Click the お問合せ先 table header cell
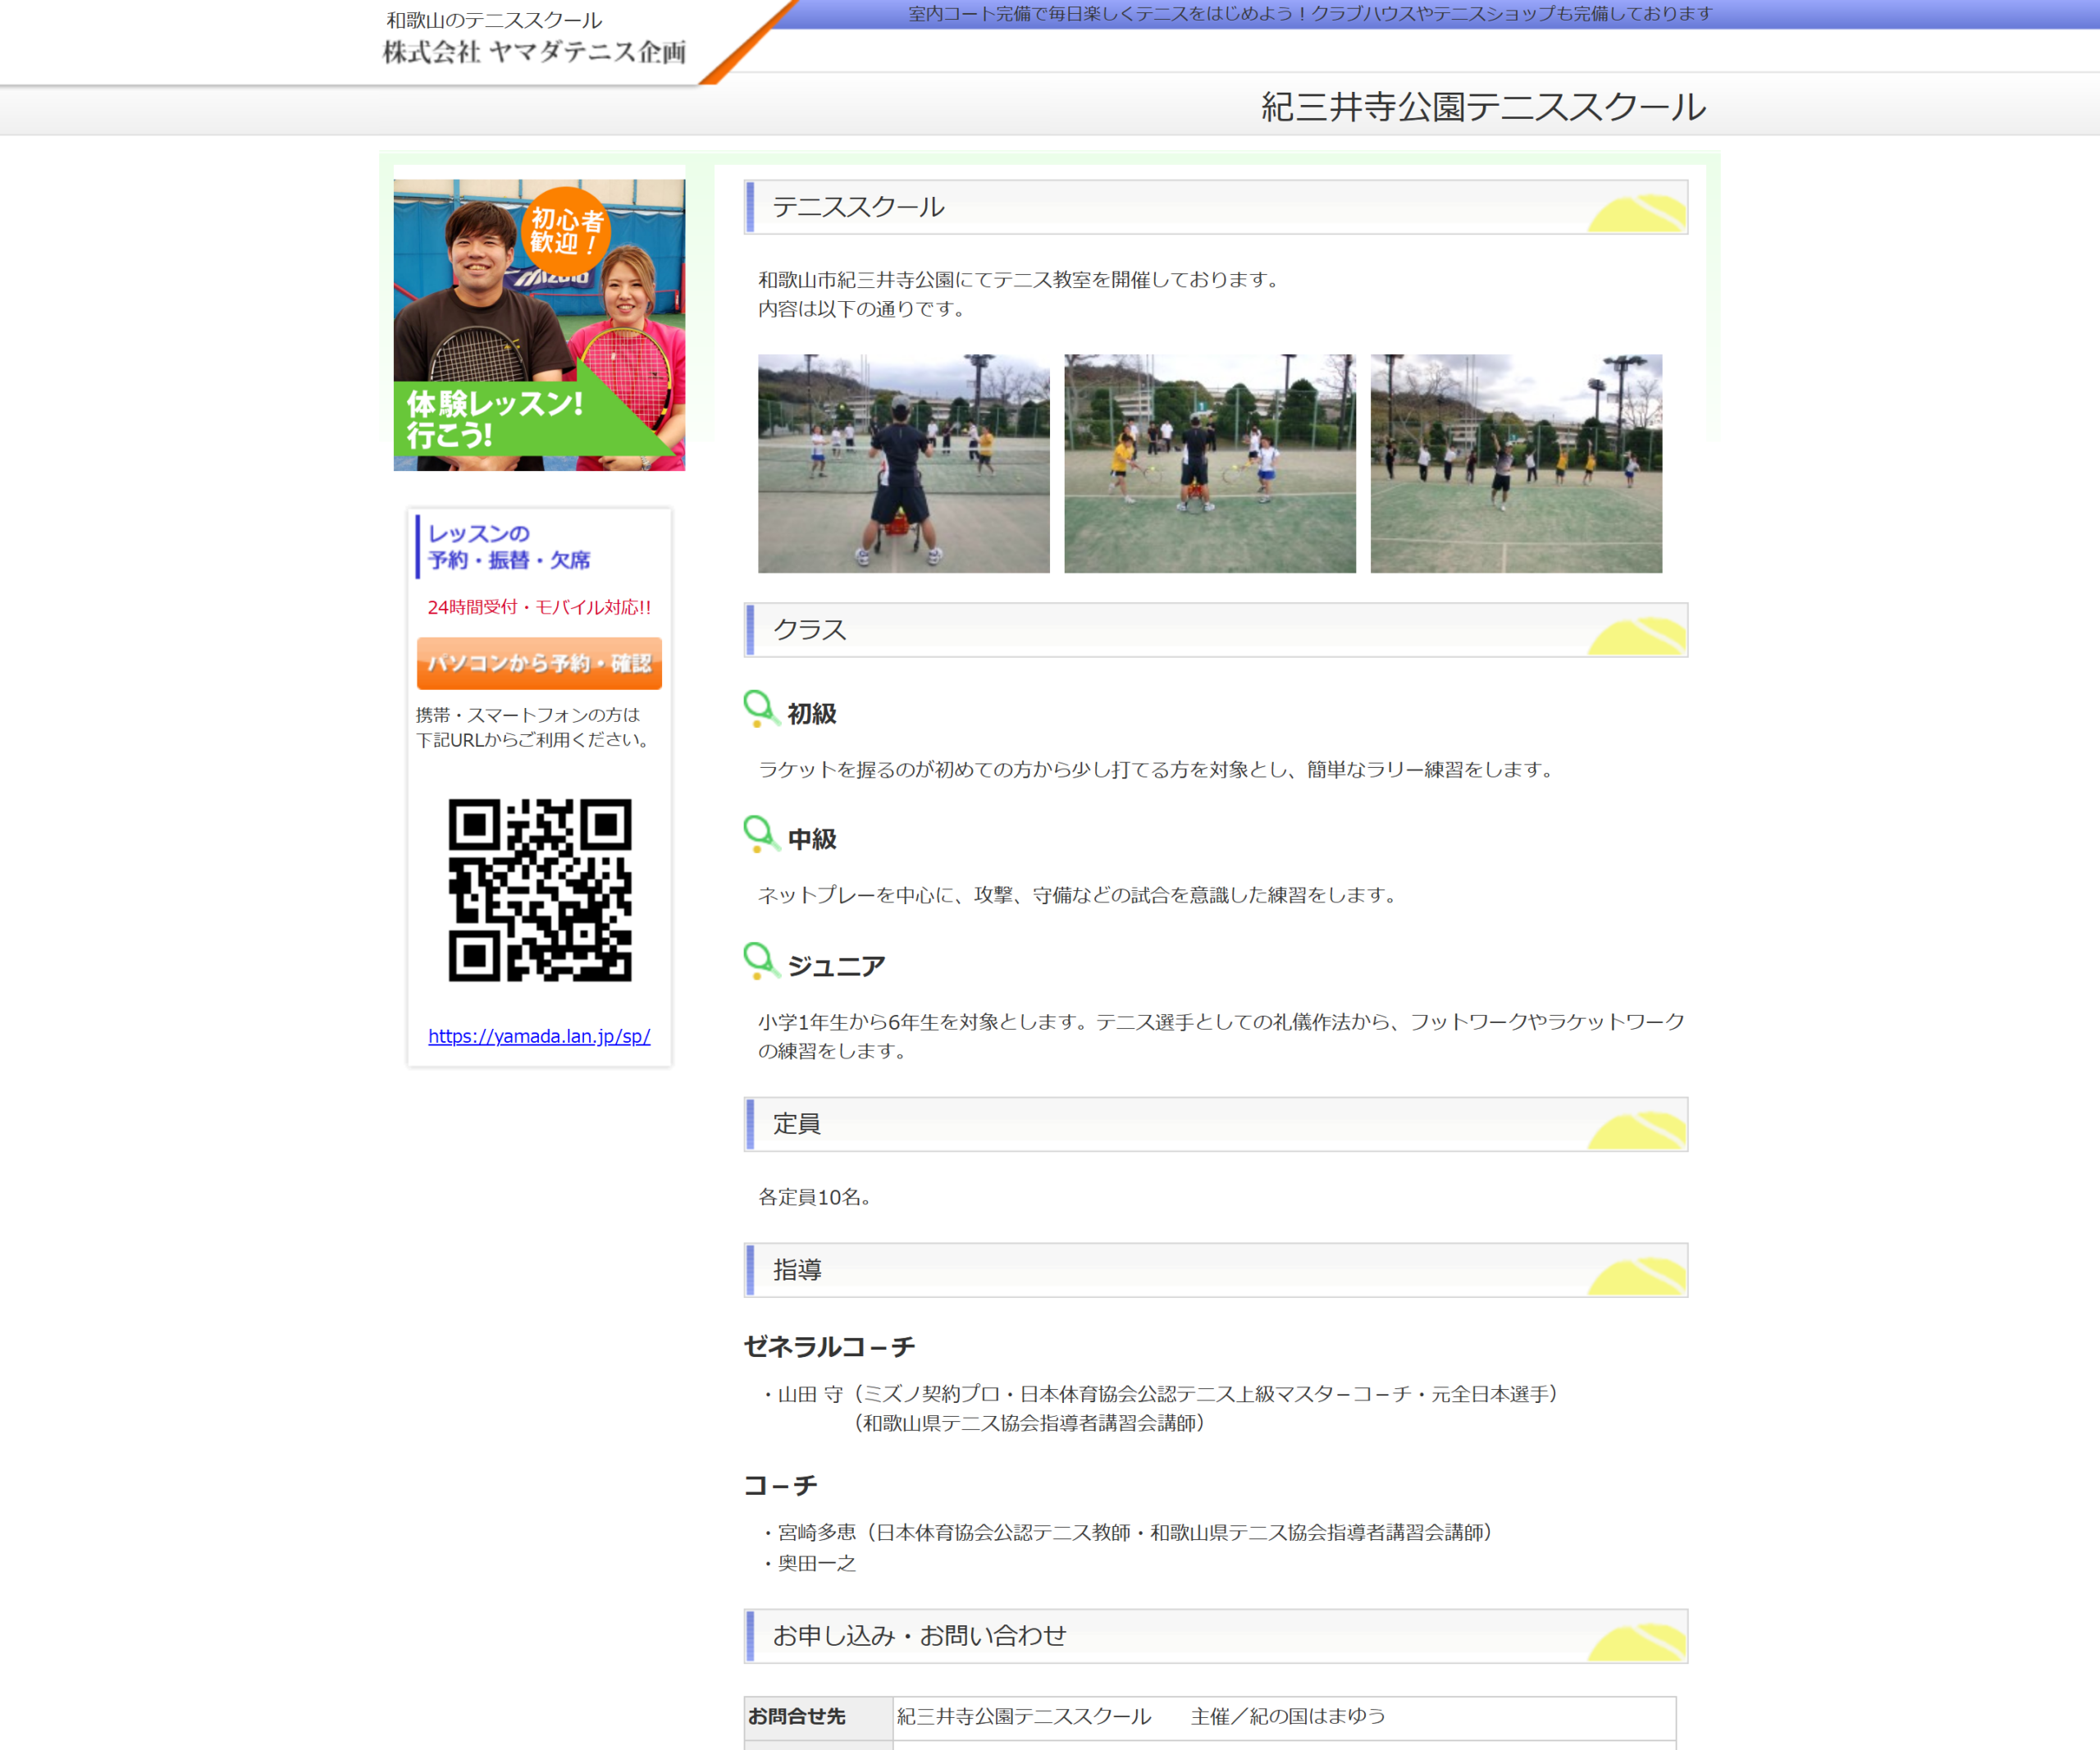Screen dimensions: 2100x1750 pos(818,1716)
